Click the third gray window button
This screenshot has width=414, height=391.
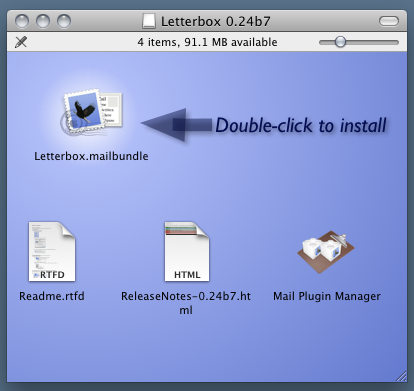tap(64, 21)
